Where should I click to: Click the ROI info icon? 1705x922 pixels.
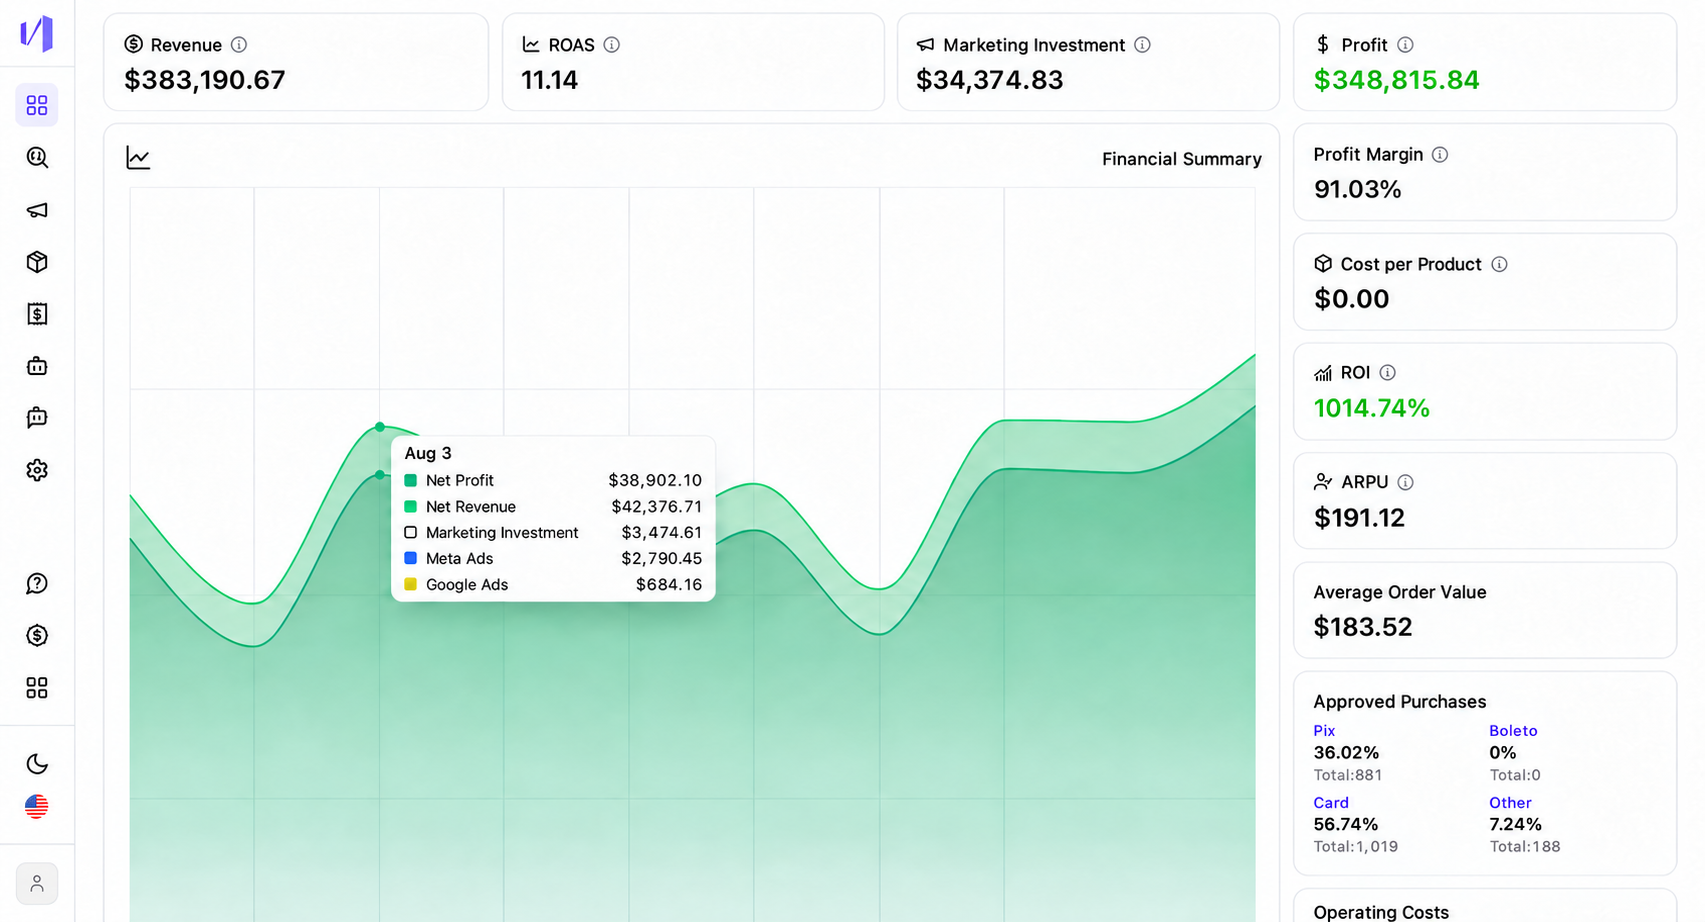point(1388,373)
